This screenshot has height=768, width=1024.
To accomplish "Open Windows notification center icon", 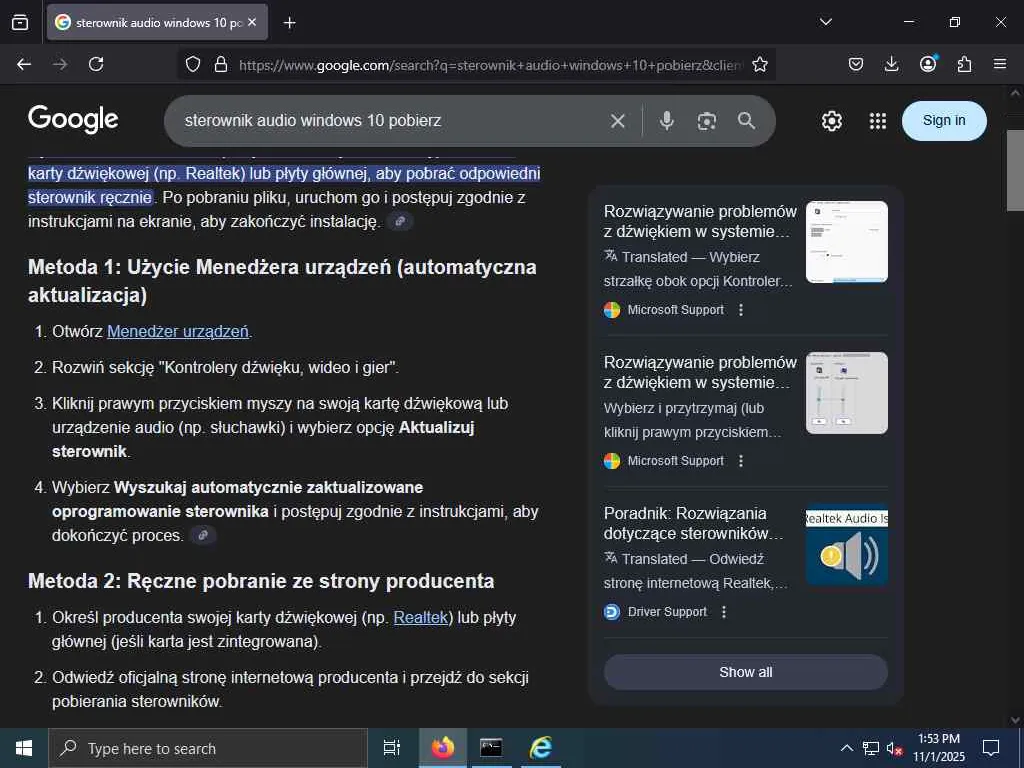I will coord(991,748).
